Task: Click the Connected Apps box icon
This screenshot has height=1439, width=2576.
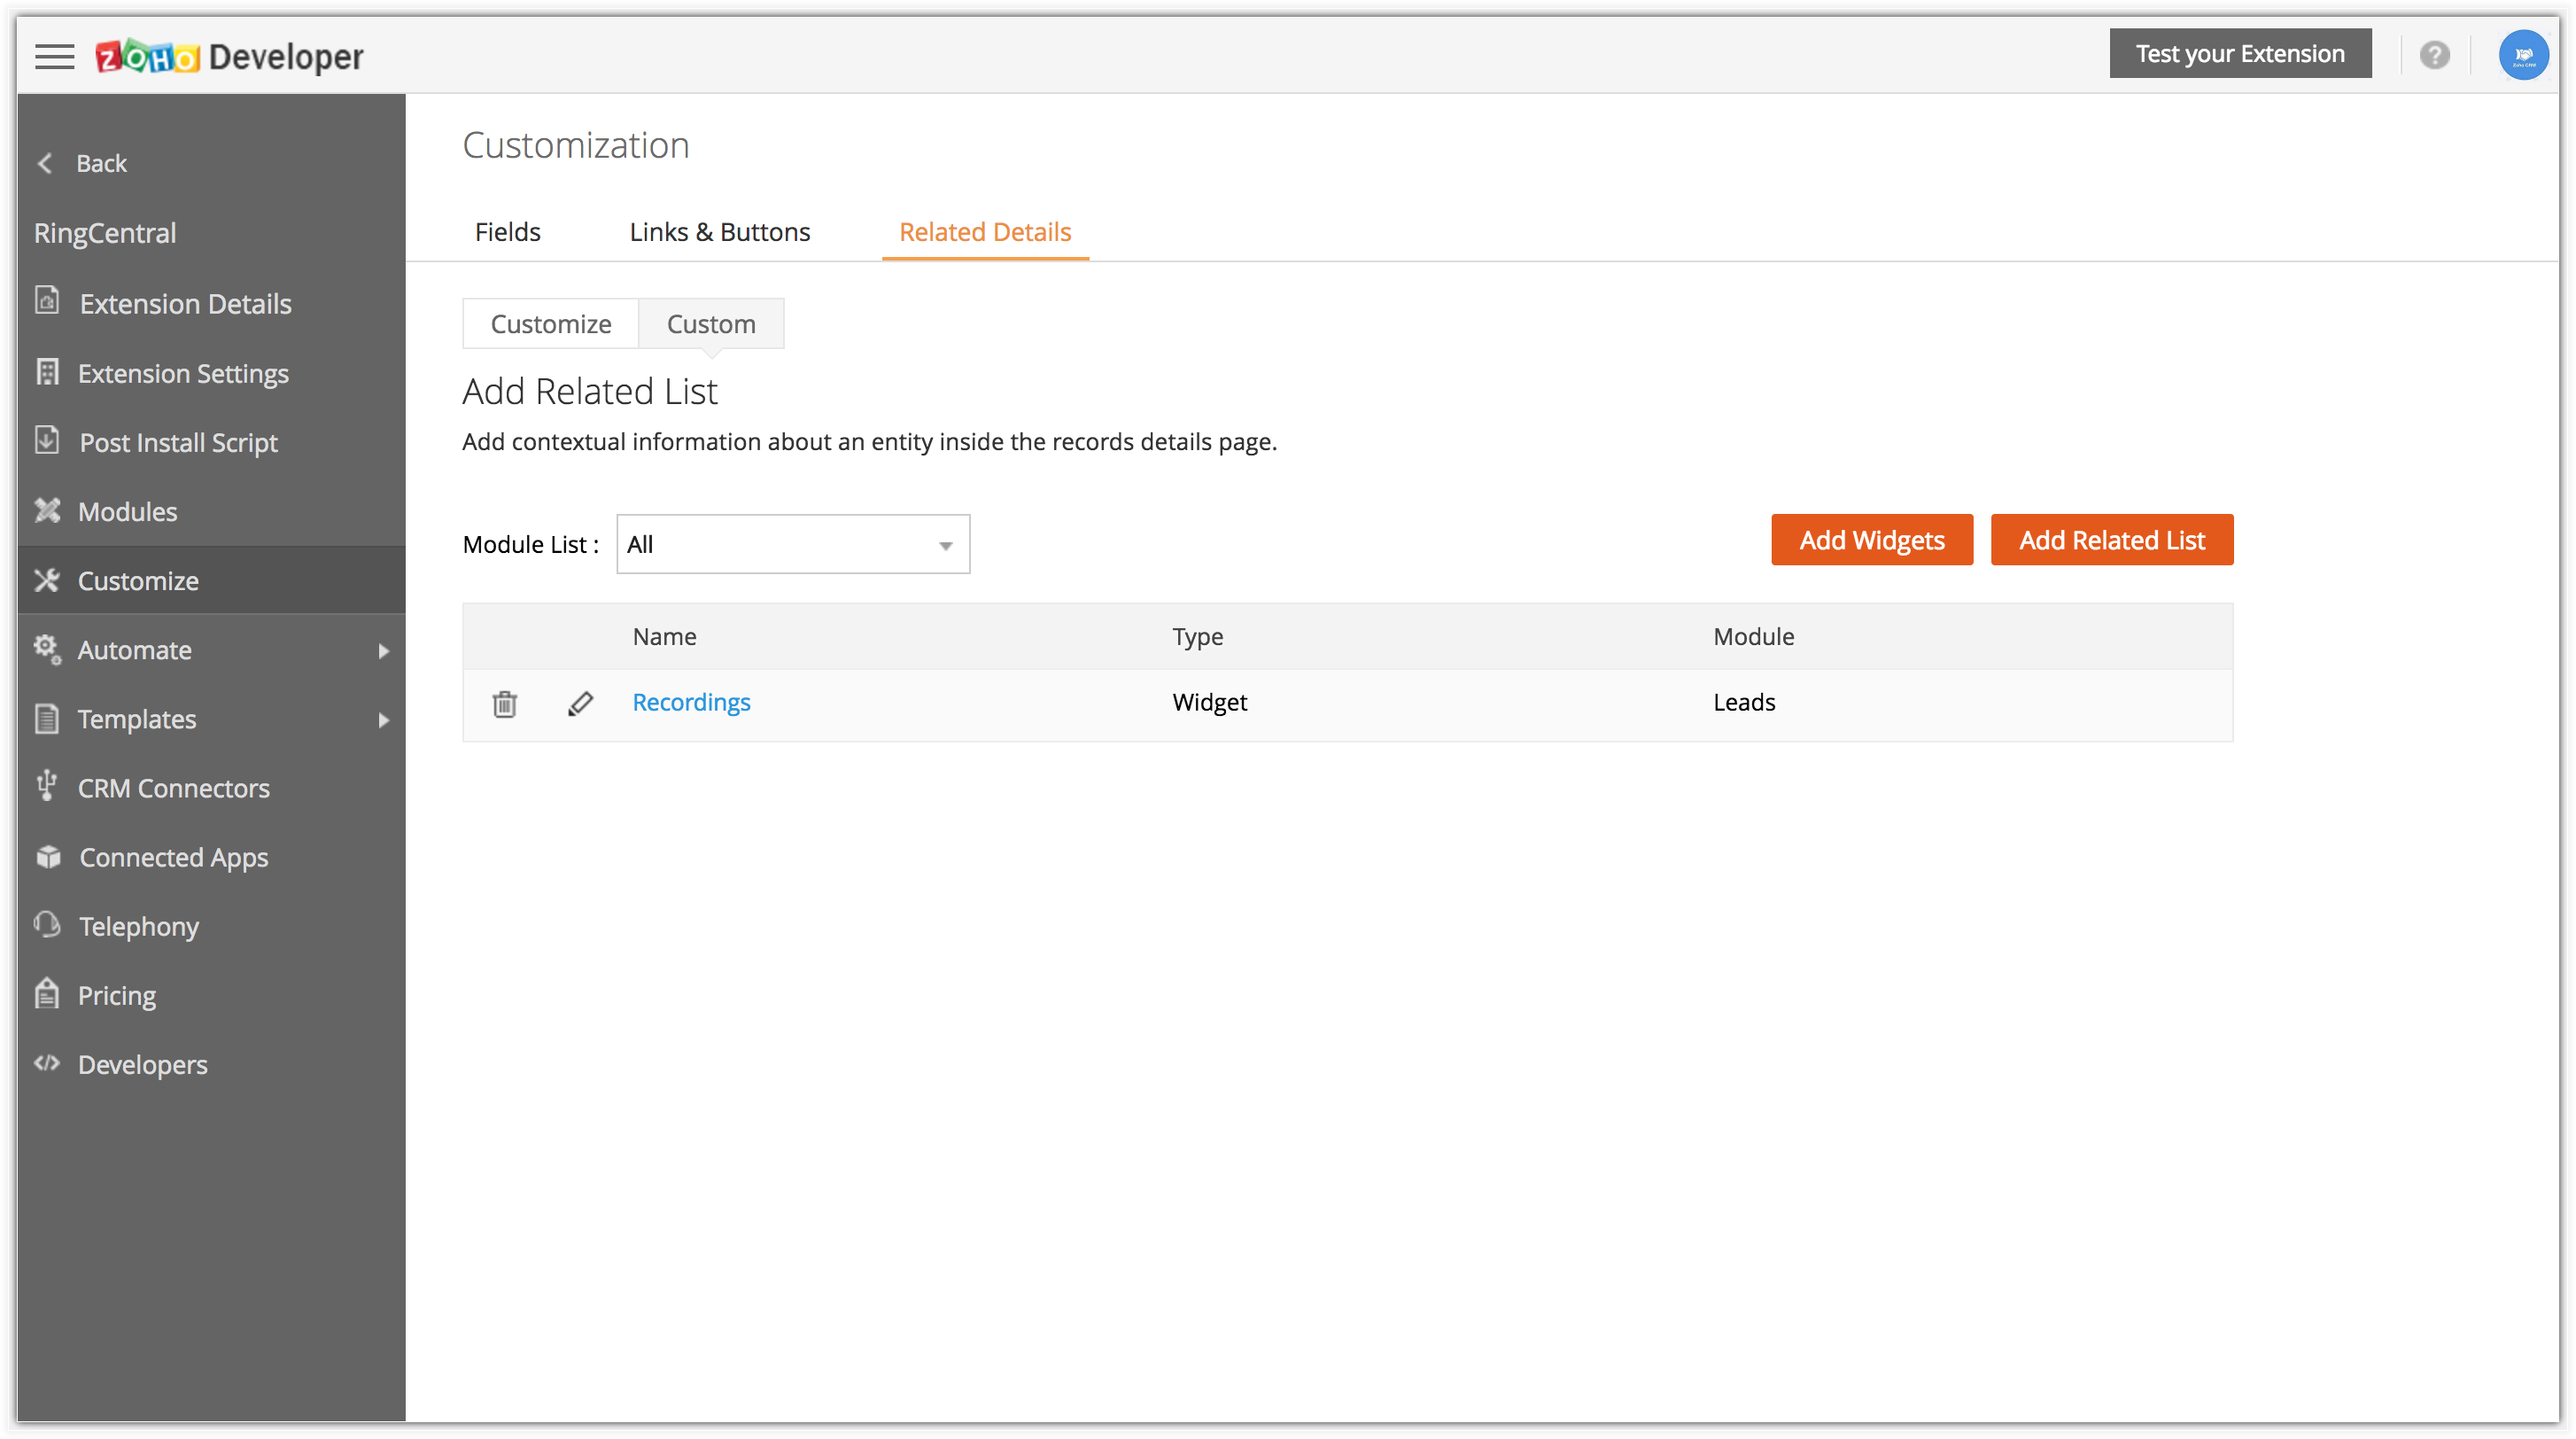Action: click(x=47, y=857)
